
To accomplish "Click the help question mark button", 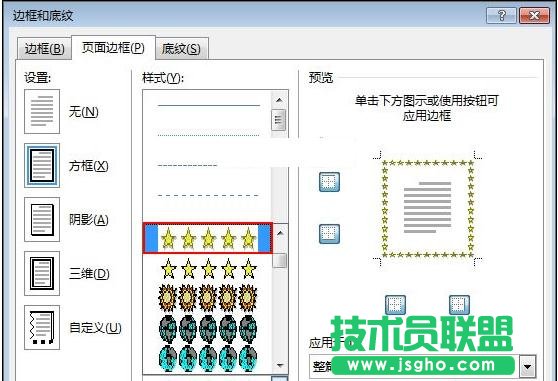I will [501, 16].
